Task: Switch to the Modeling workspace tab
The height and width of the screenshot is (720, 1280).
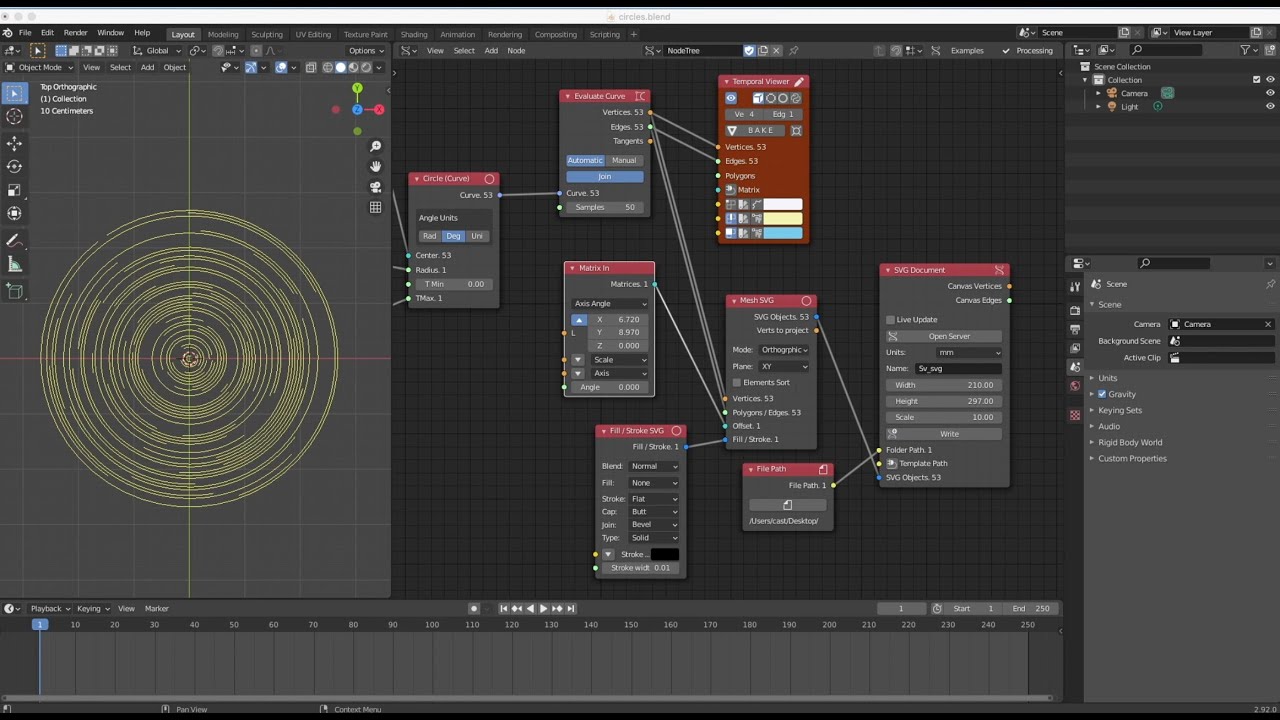Action: point(223,34)
